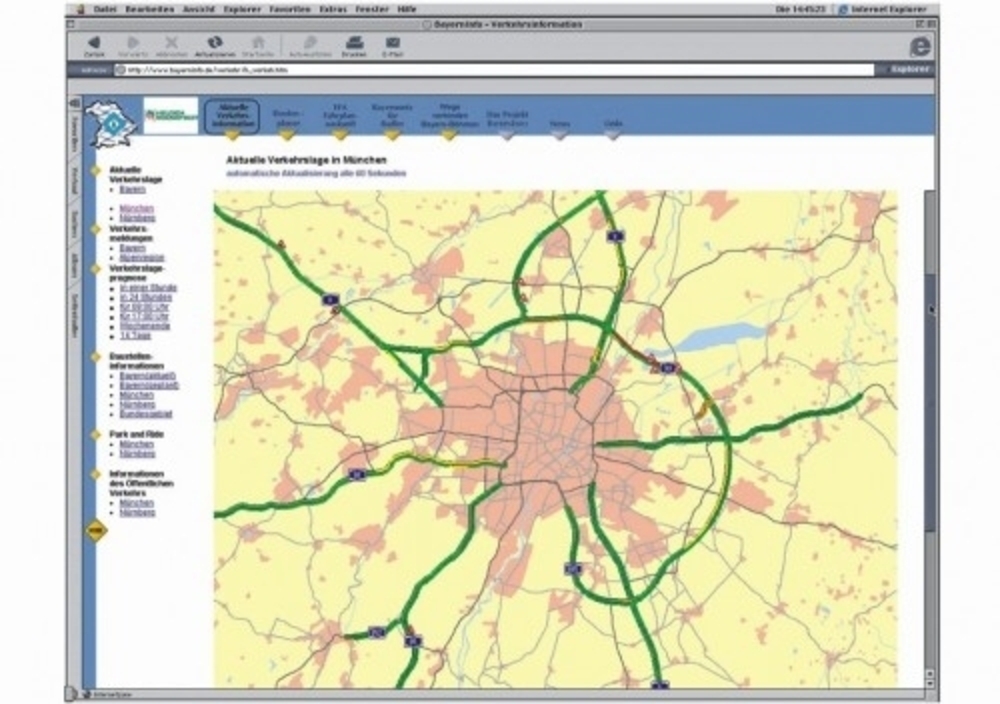Expand the News navigation arrow
The image size is (1000, 704).
(x=560, y=134)
